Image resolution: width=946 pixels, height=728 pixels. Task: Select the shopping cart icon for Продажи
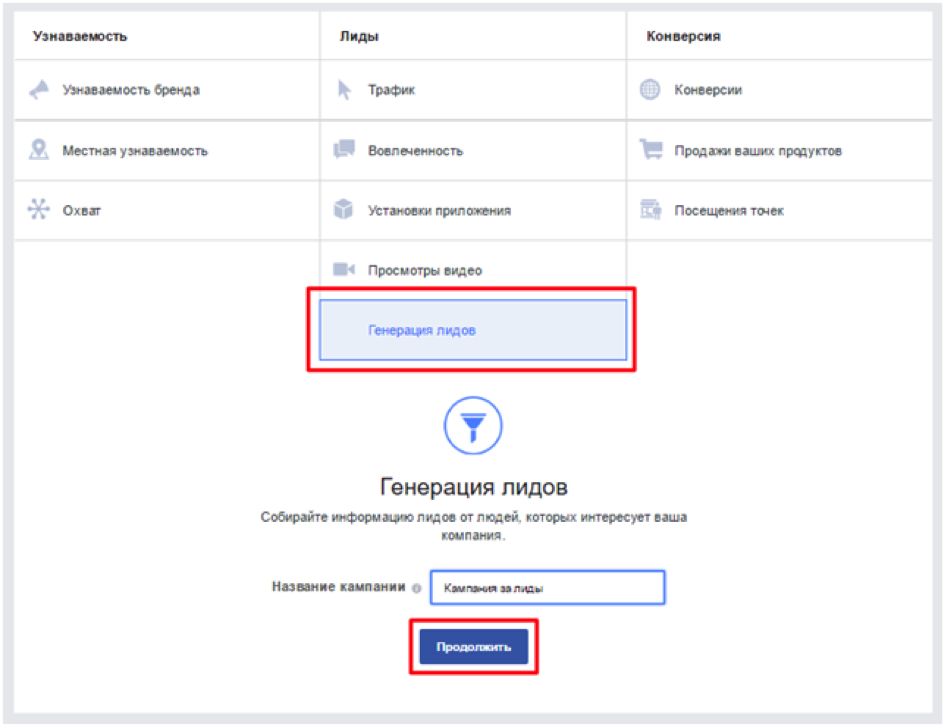click(651, 150)
